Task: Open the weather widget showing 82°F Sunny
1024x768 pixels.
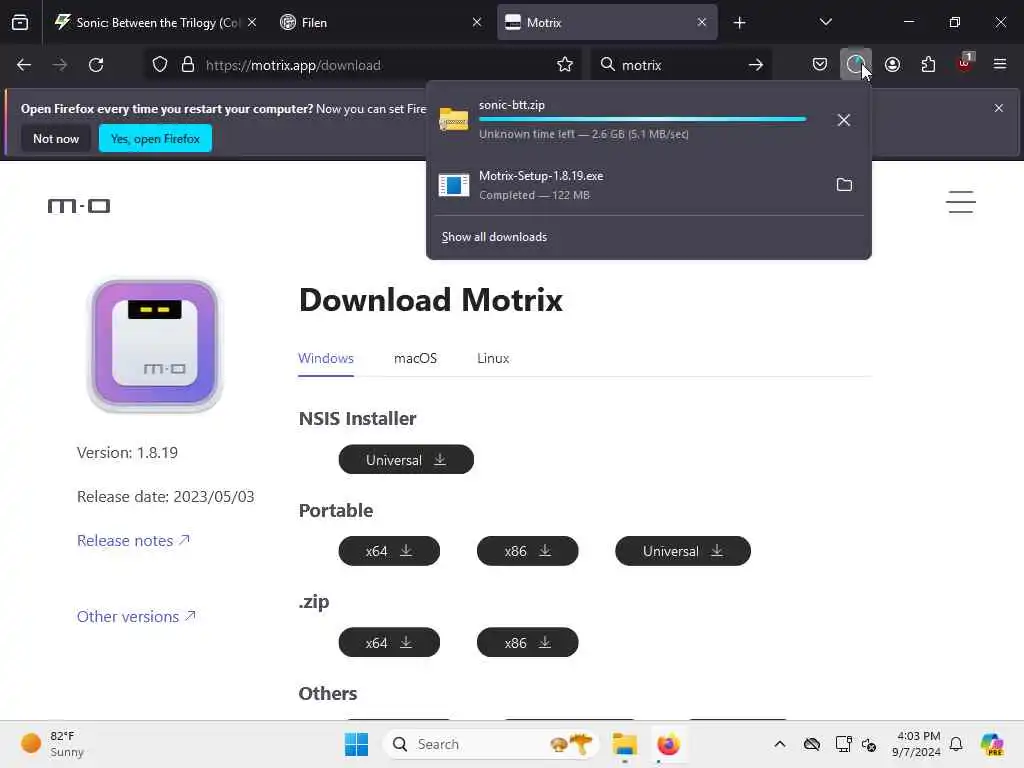Action: tap(53, 744)
